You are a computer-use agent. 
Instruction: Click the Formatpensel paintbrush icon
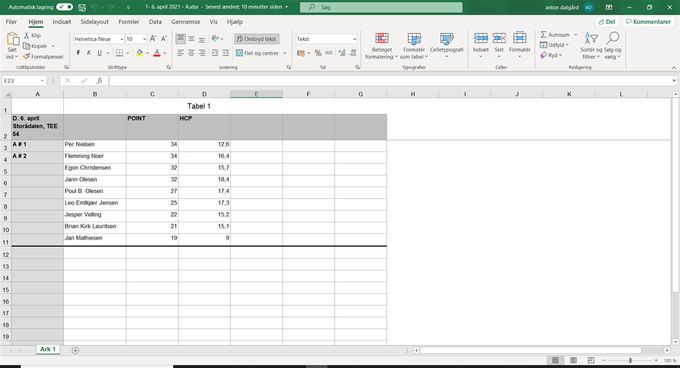click(26, 57)
